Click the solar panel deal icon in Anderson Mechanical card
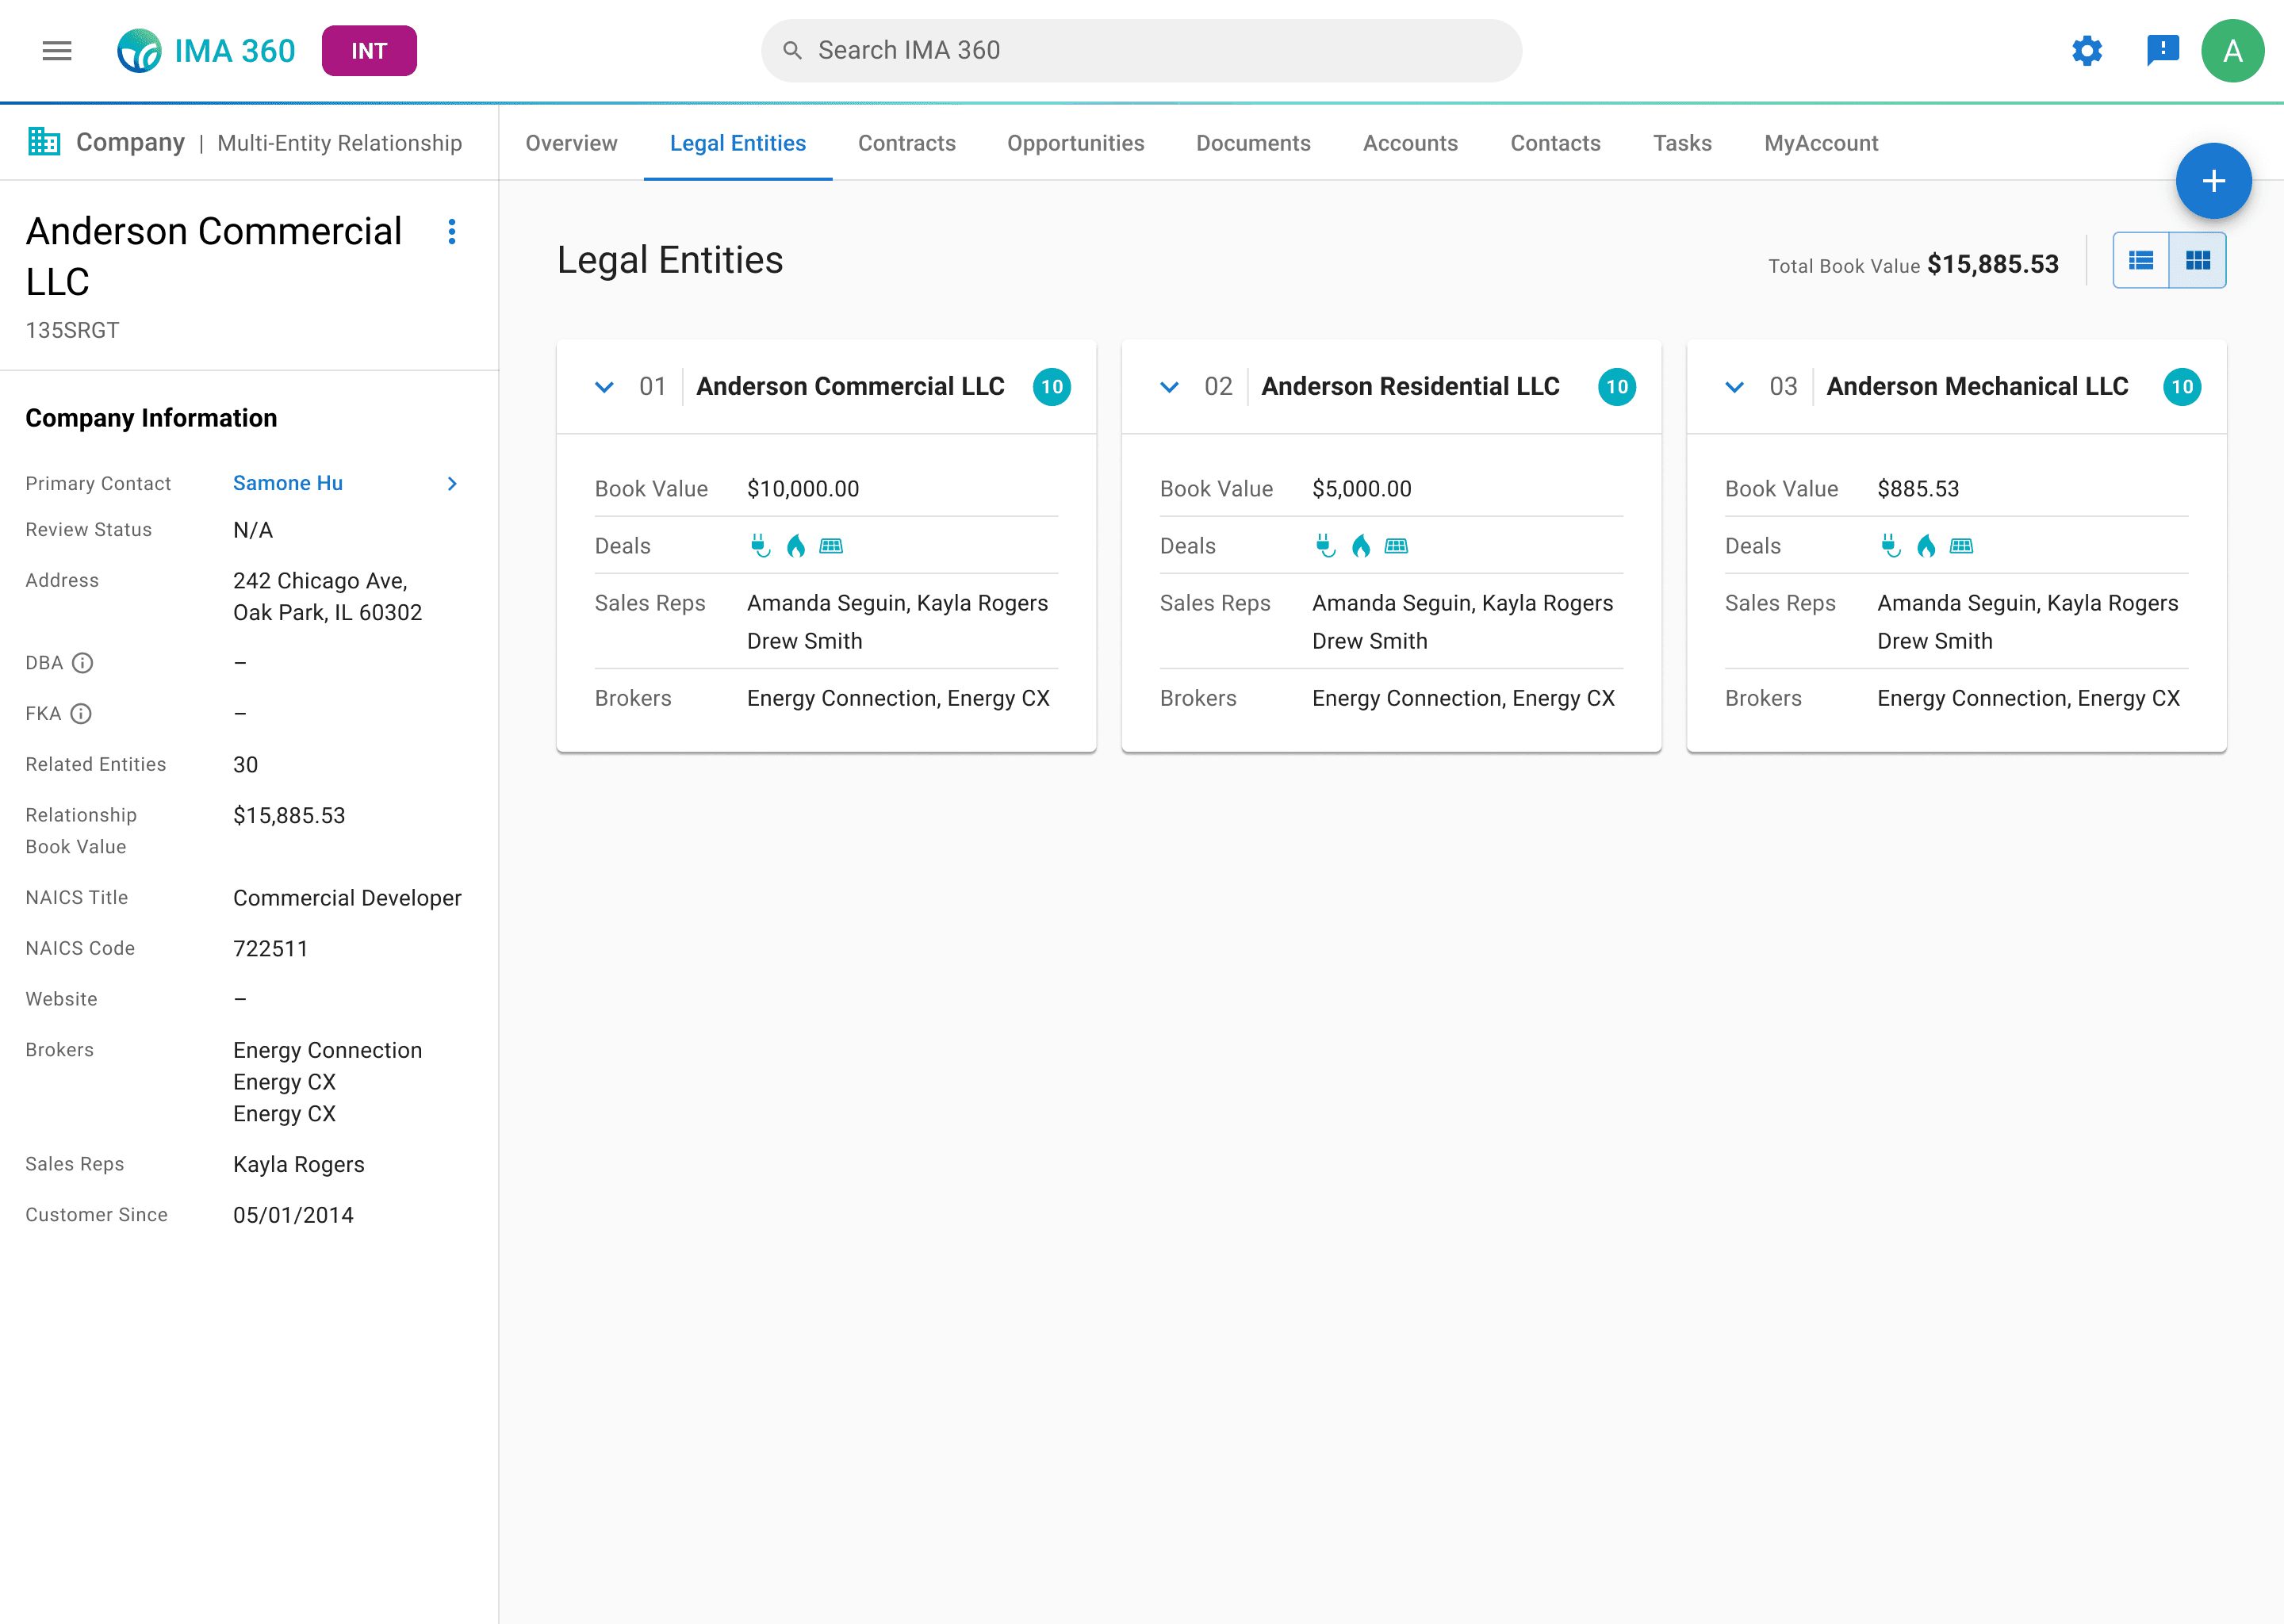Viewport: 2284px width, 1624px height. pos(1961,545)
